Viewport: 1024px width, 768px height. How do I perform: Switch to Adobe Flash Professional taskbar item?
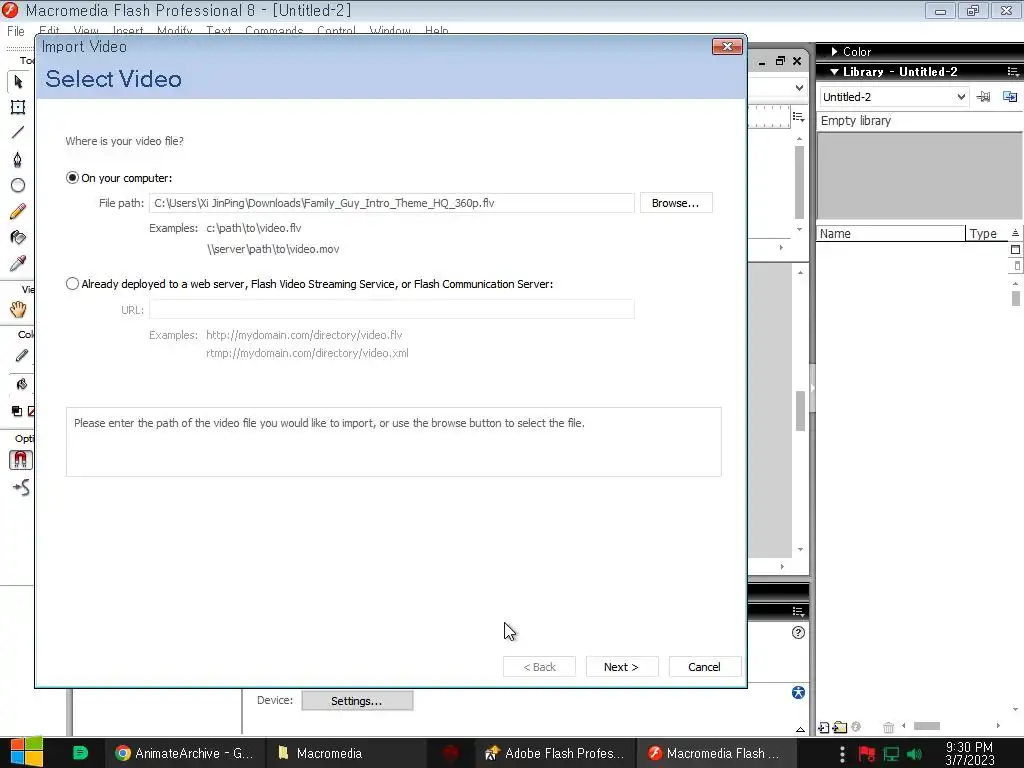point(555,753)
